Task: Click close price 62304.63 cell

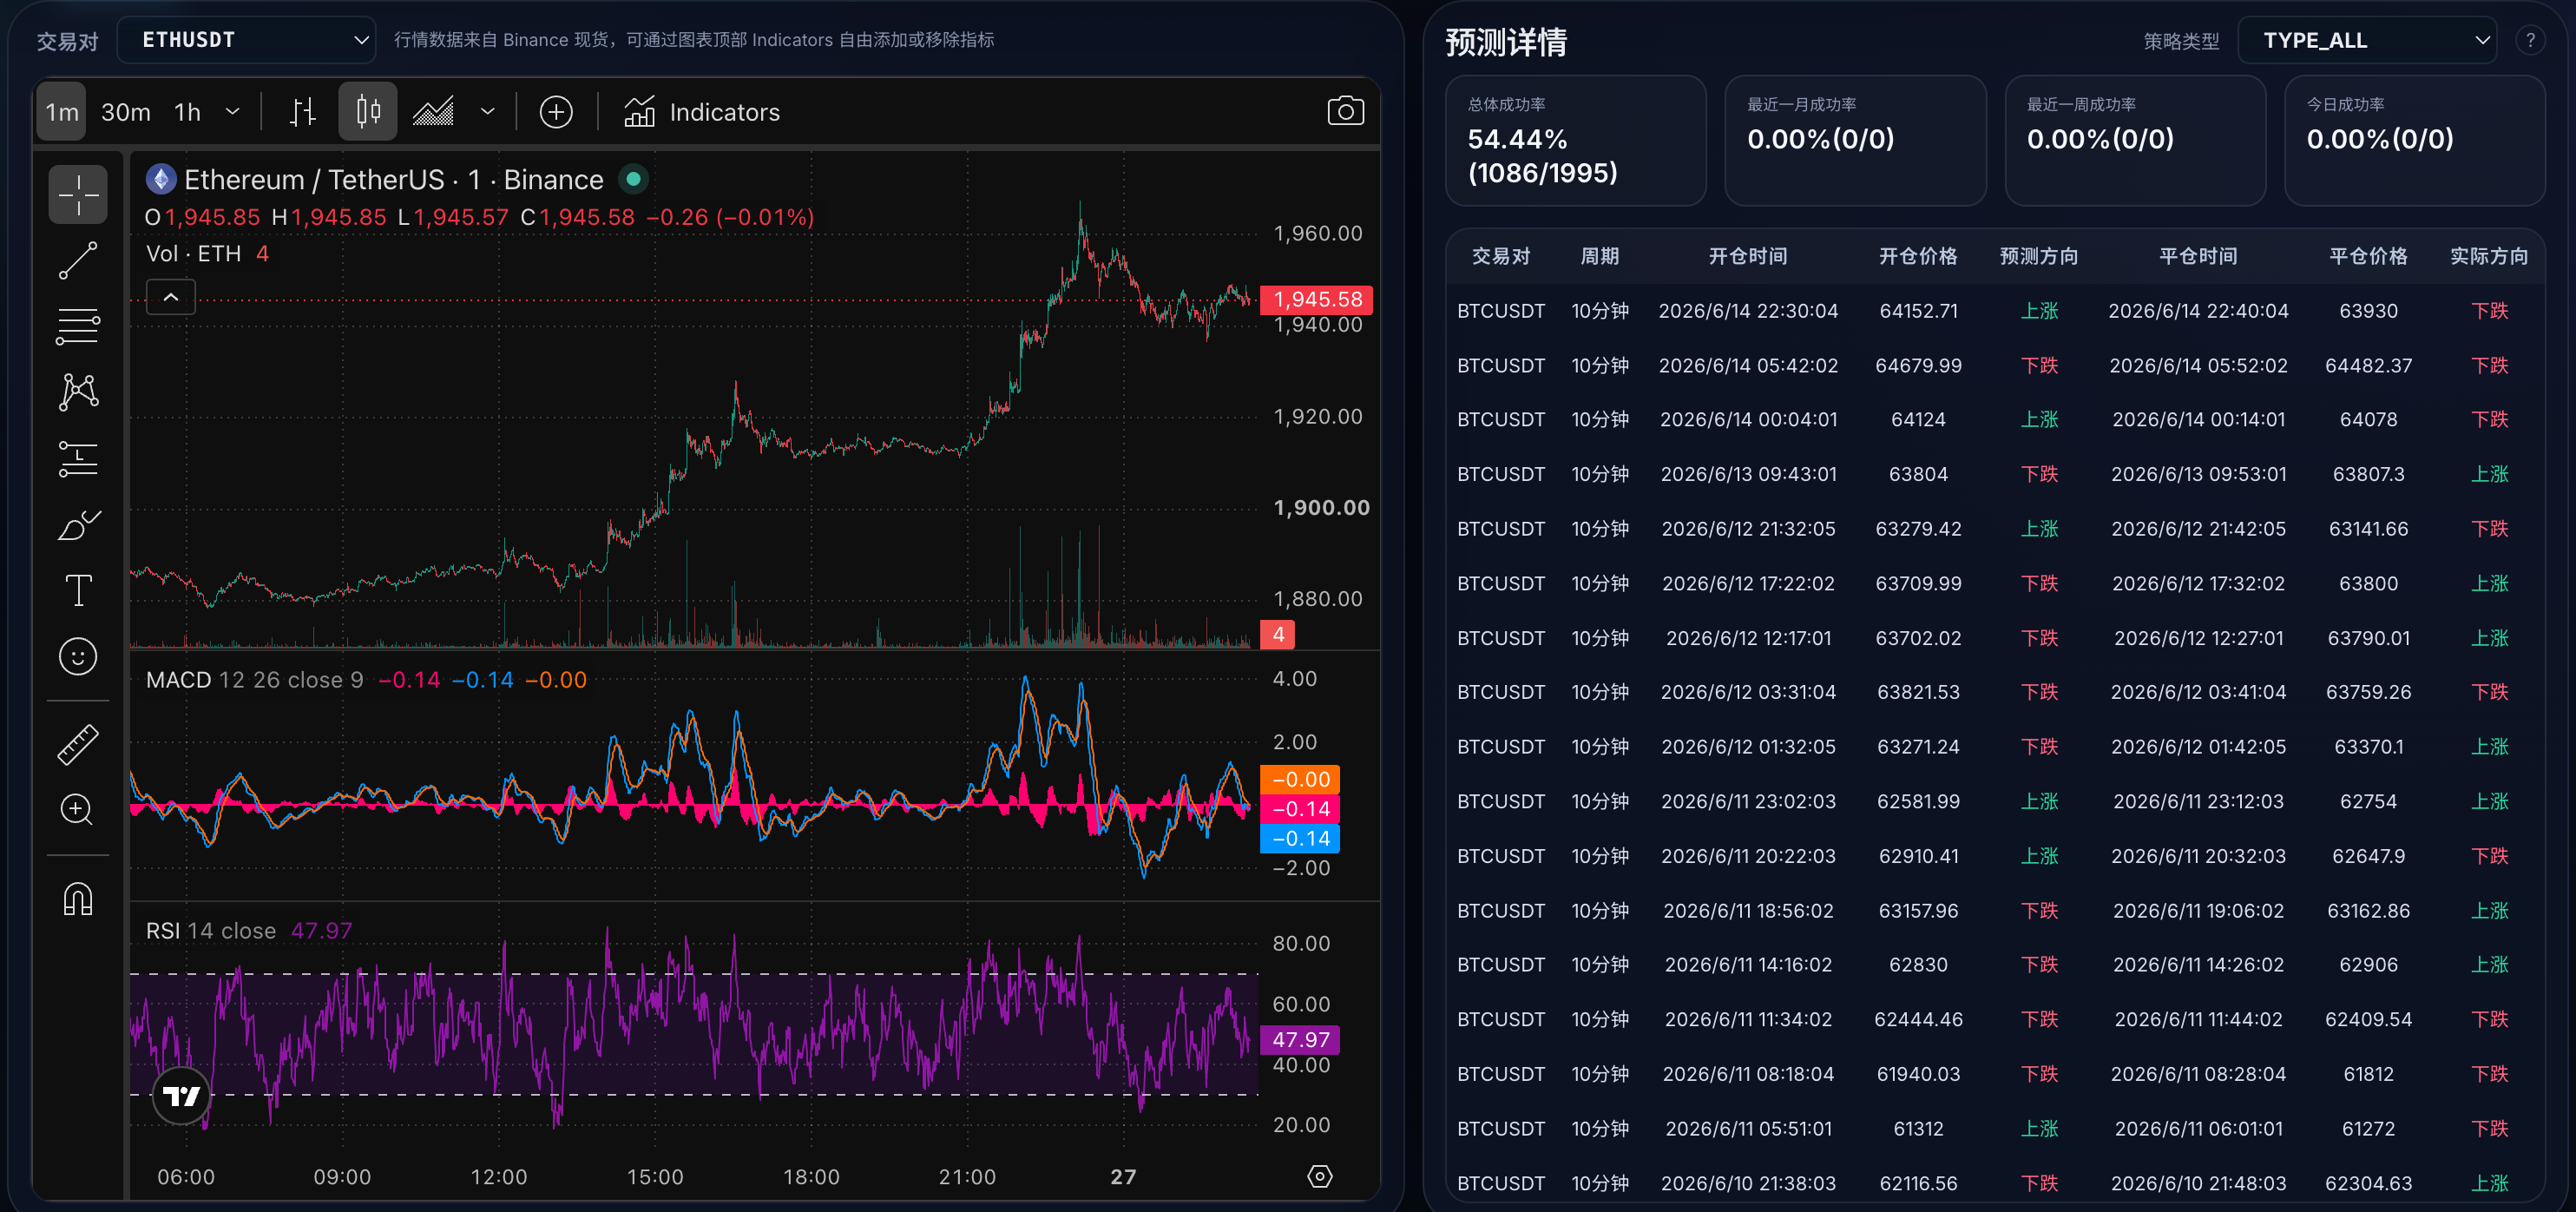Action: click(x=2368, y=1183)
